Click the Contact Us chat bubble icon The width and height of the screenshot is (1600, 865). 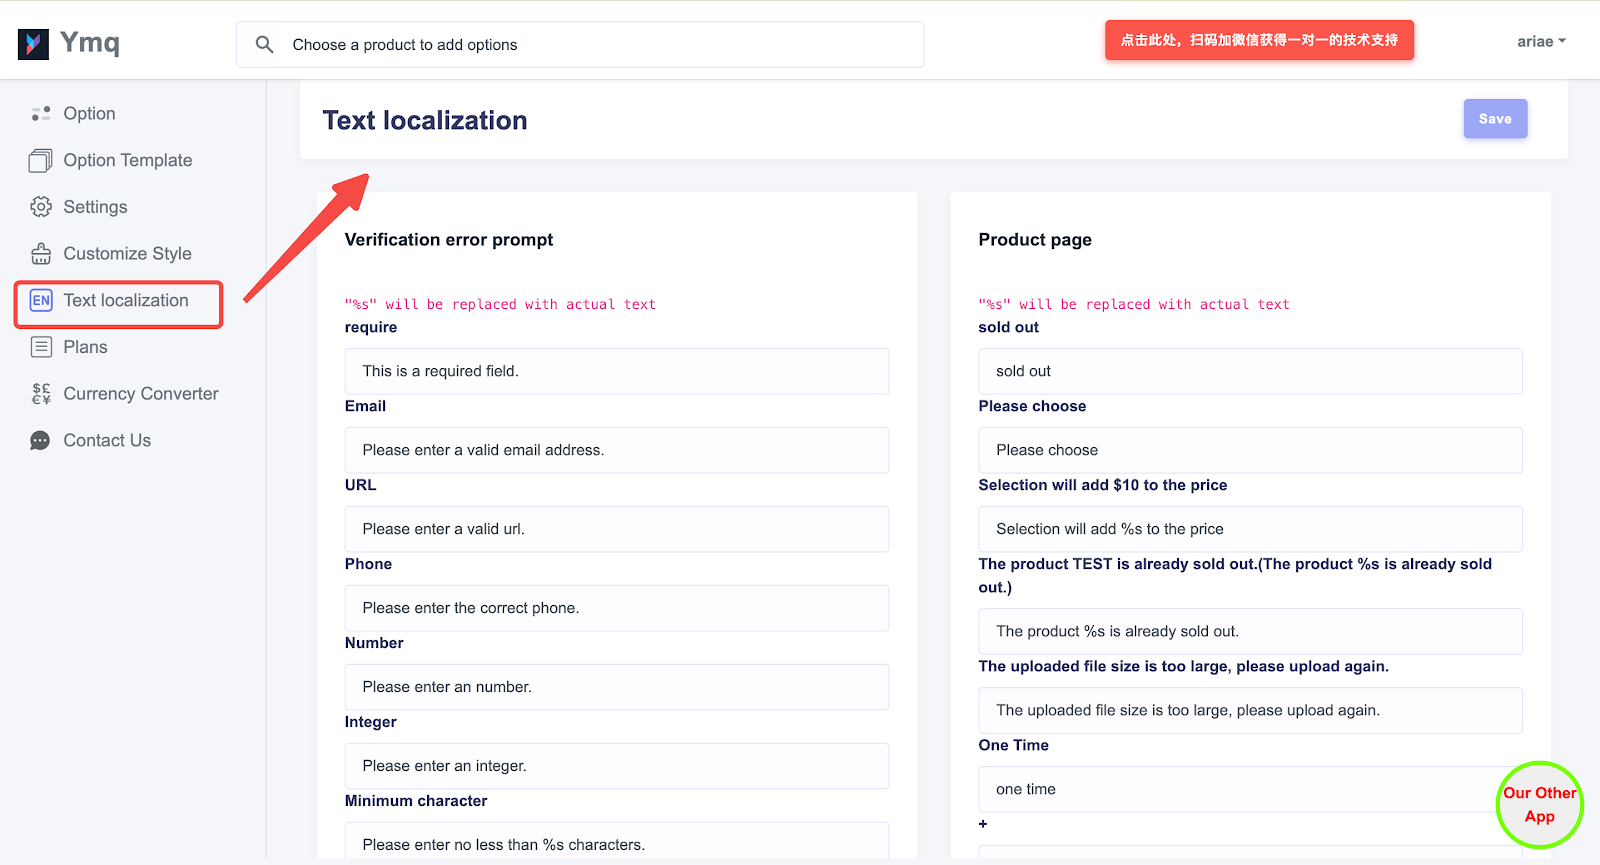point(41,441)
